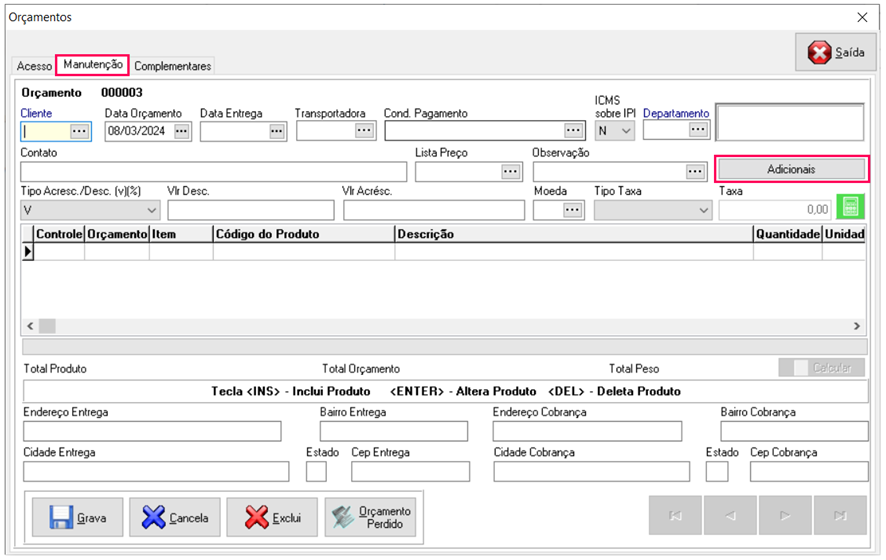The height and width of the screenshot is (560, 886).
Task: Click the Adicionais button
Action: click(x=791, y=169)
